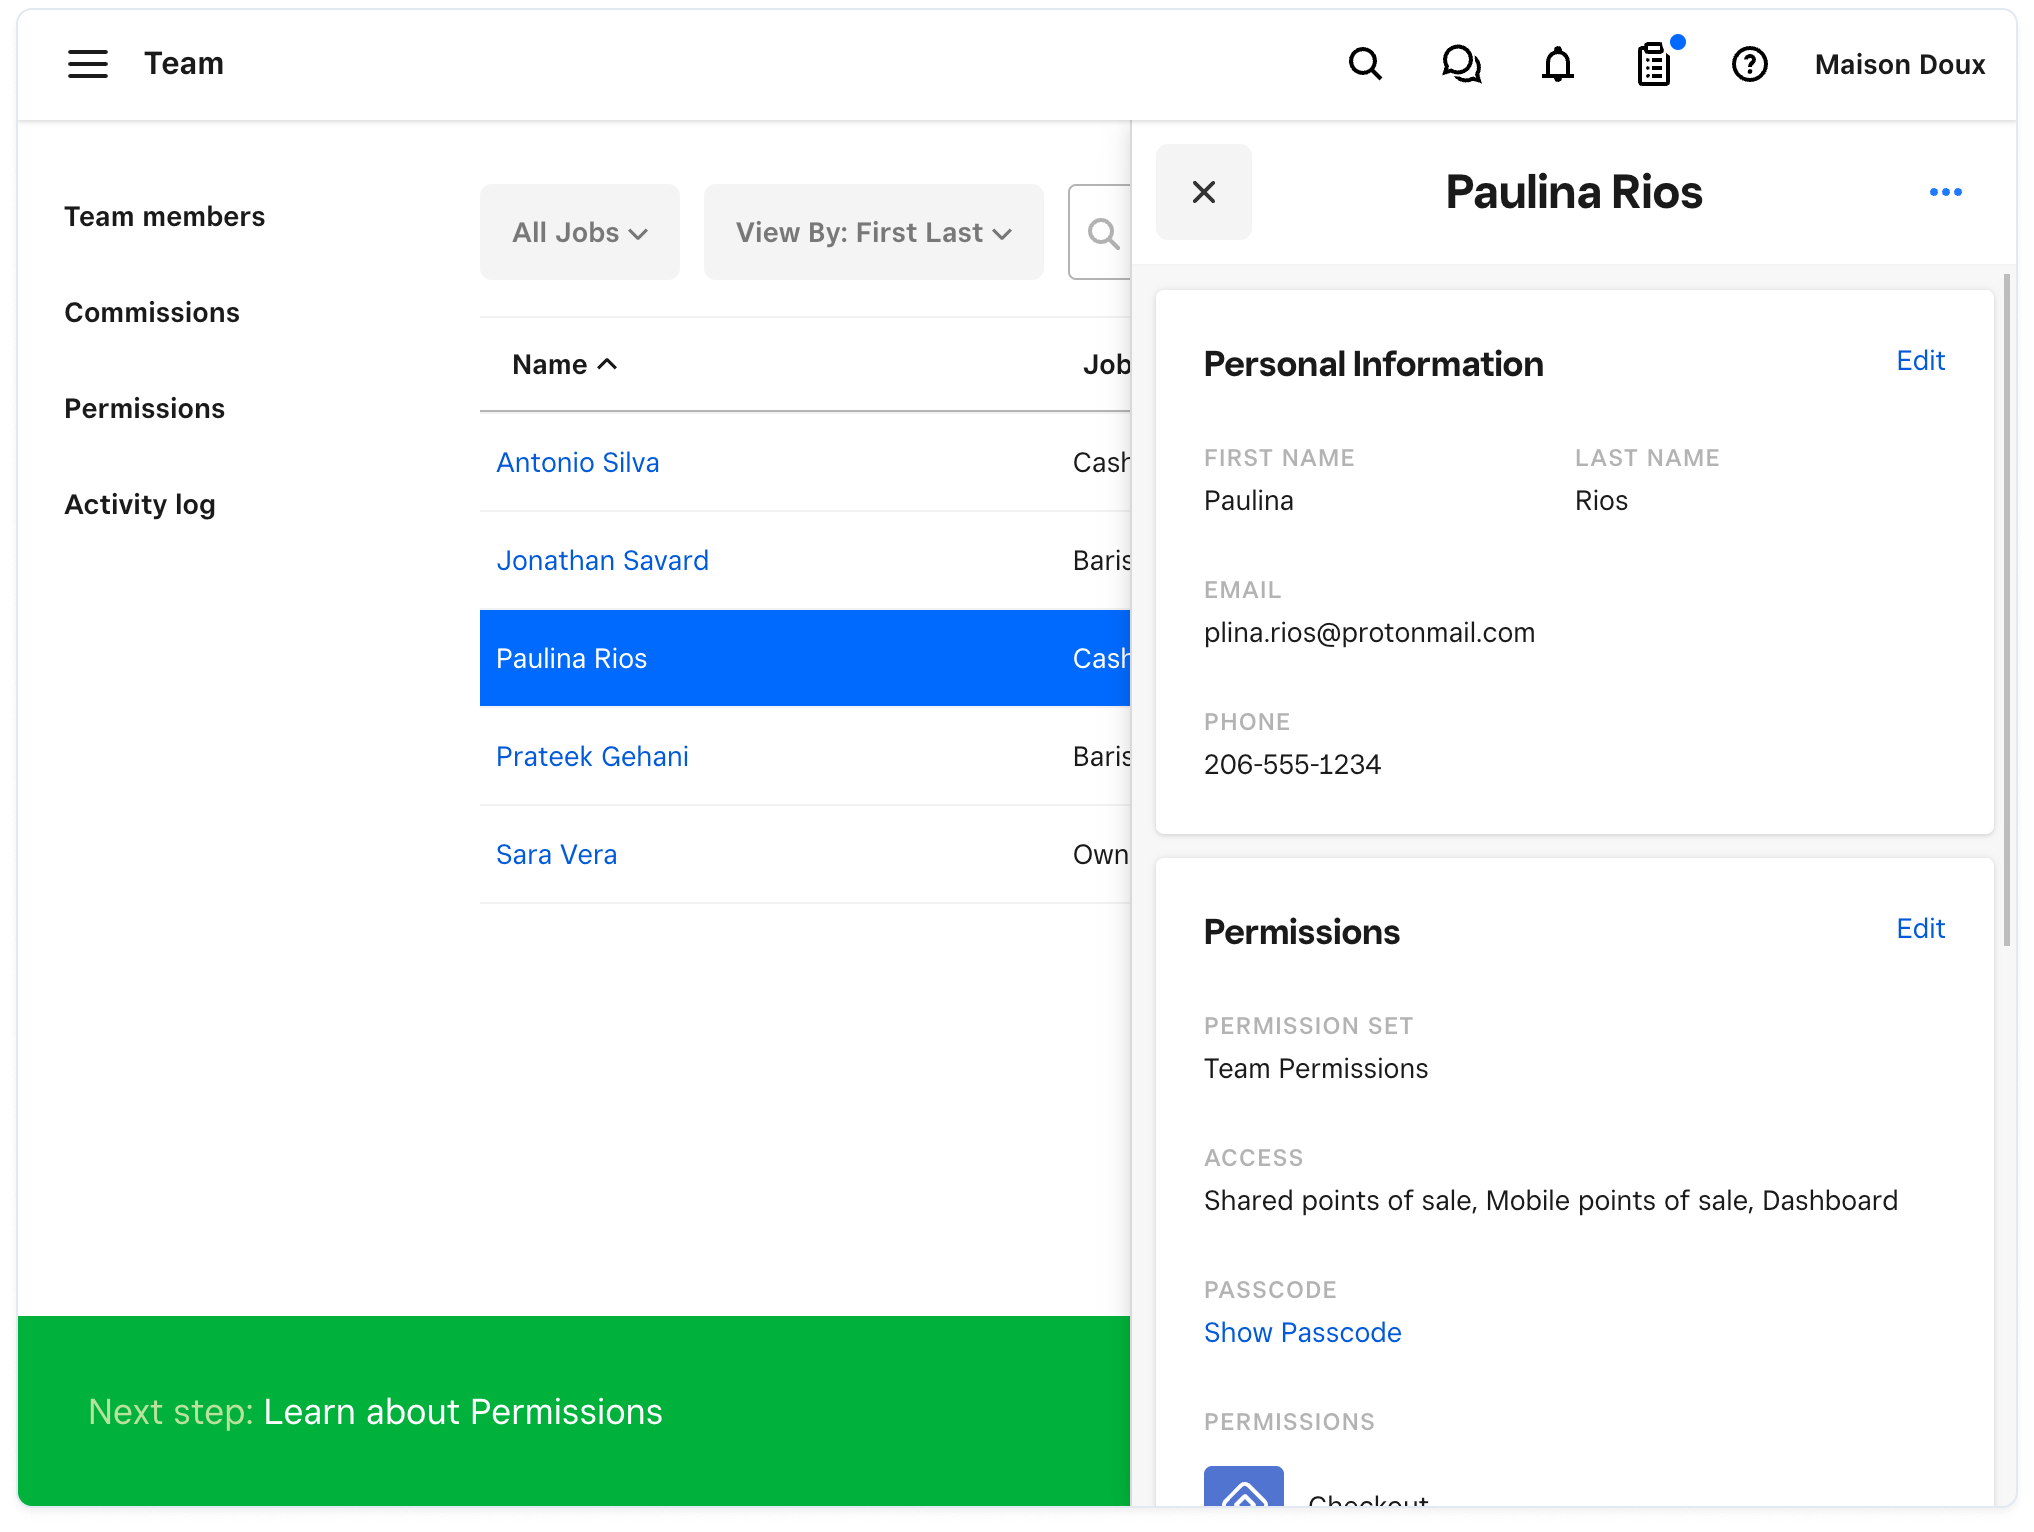Click on Commissions in the sidebar
The width and height of the screenshot is (2034, 1532).
pos(153,312)
